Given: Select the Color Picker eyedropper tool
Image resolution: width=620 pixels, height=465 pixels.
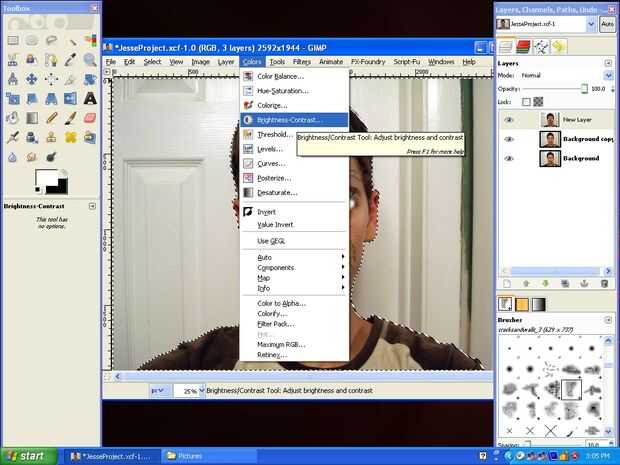Looking at the screenshot, I should 71,60.
